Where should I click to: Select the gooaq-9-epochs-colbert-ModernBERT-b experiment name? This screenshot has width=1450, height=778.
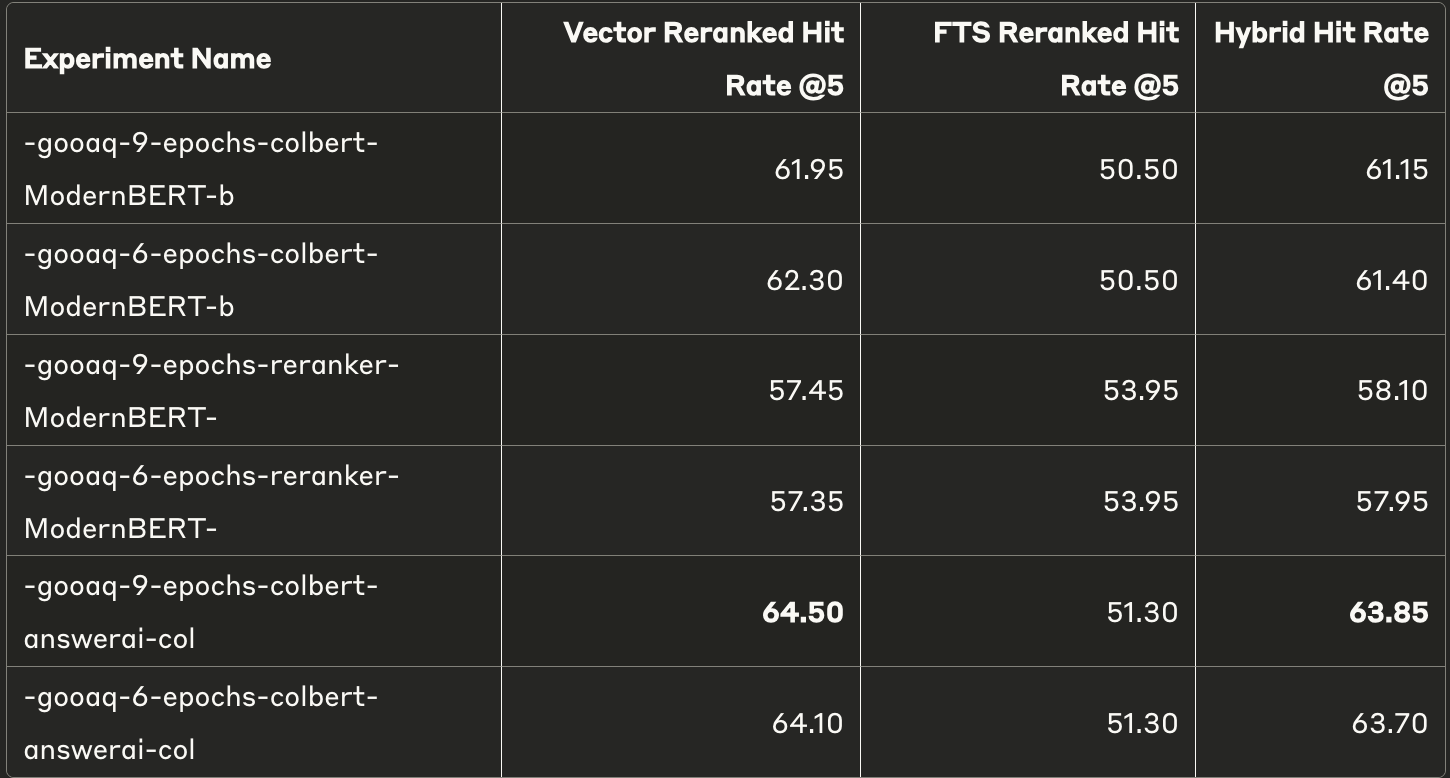pyautogui.click(x=201, y=169)
